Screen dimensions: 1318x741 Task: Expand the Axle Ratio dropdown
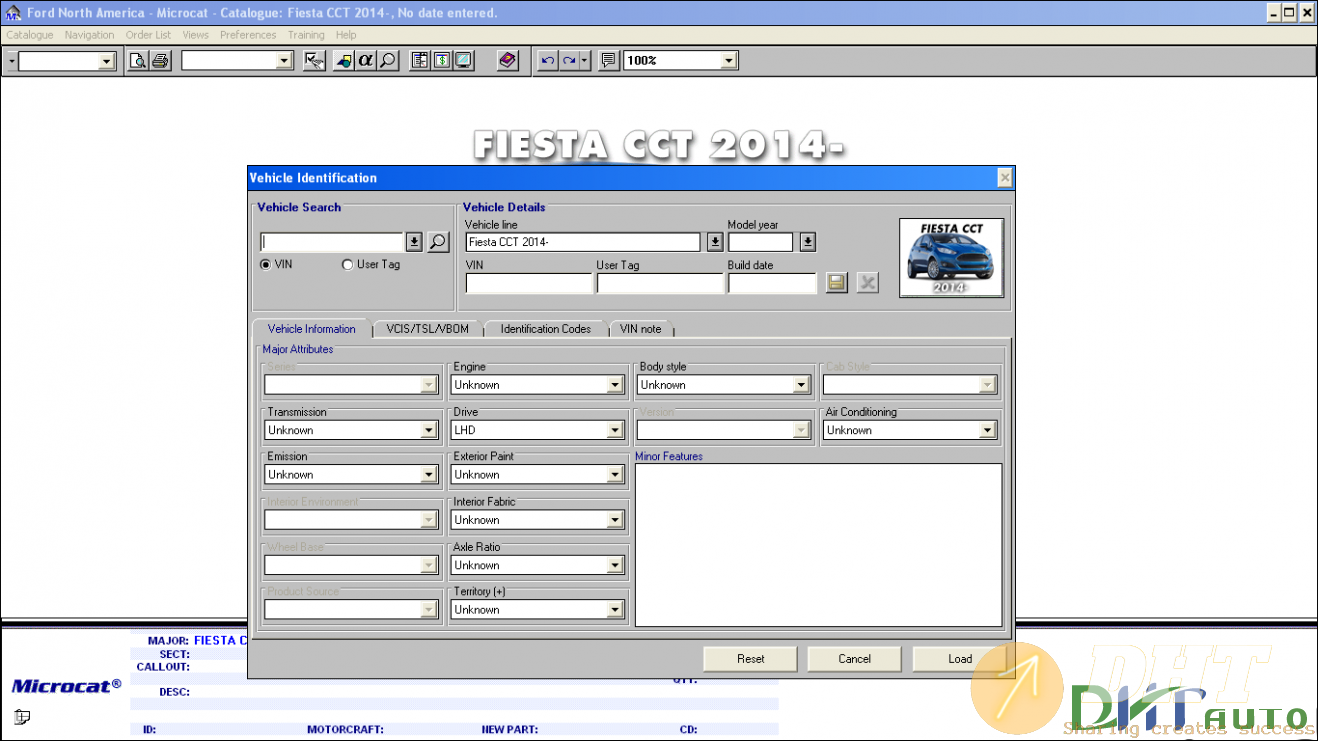click(615, 565)
